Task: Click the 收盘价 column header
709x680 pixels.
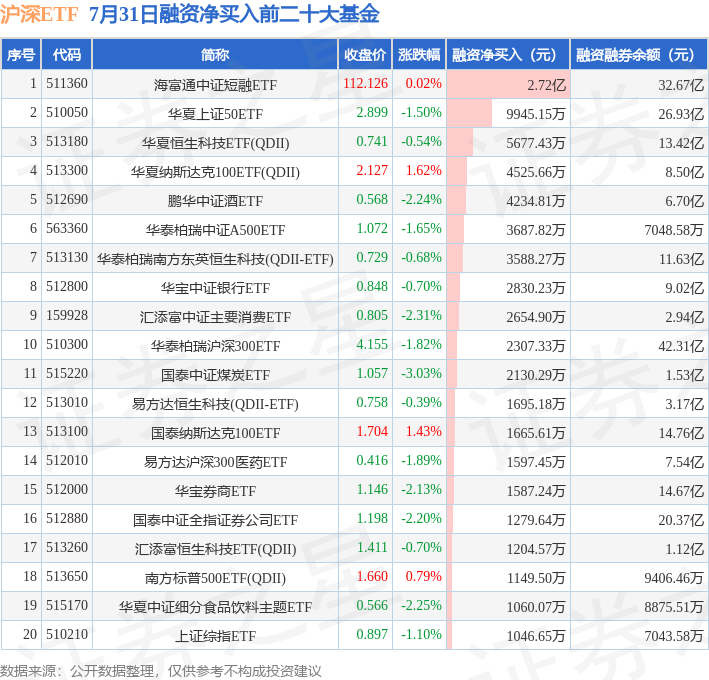Action: pos(365,55)
